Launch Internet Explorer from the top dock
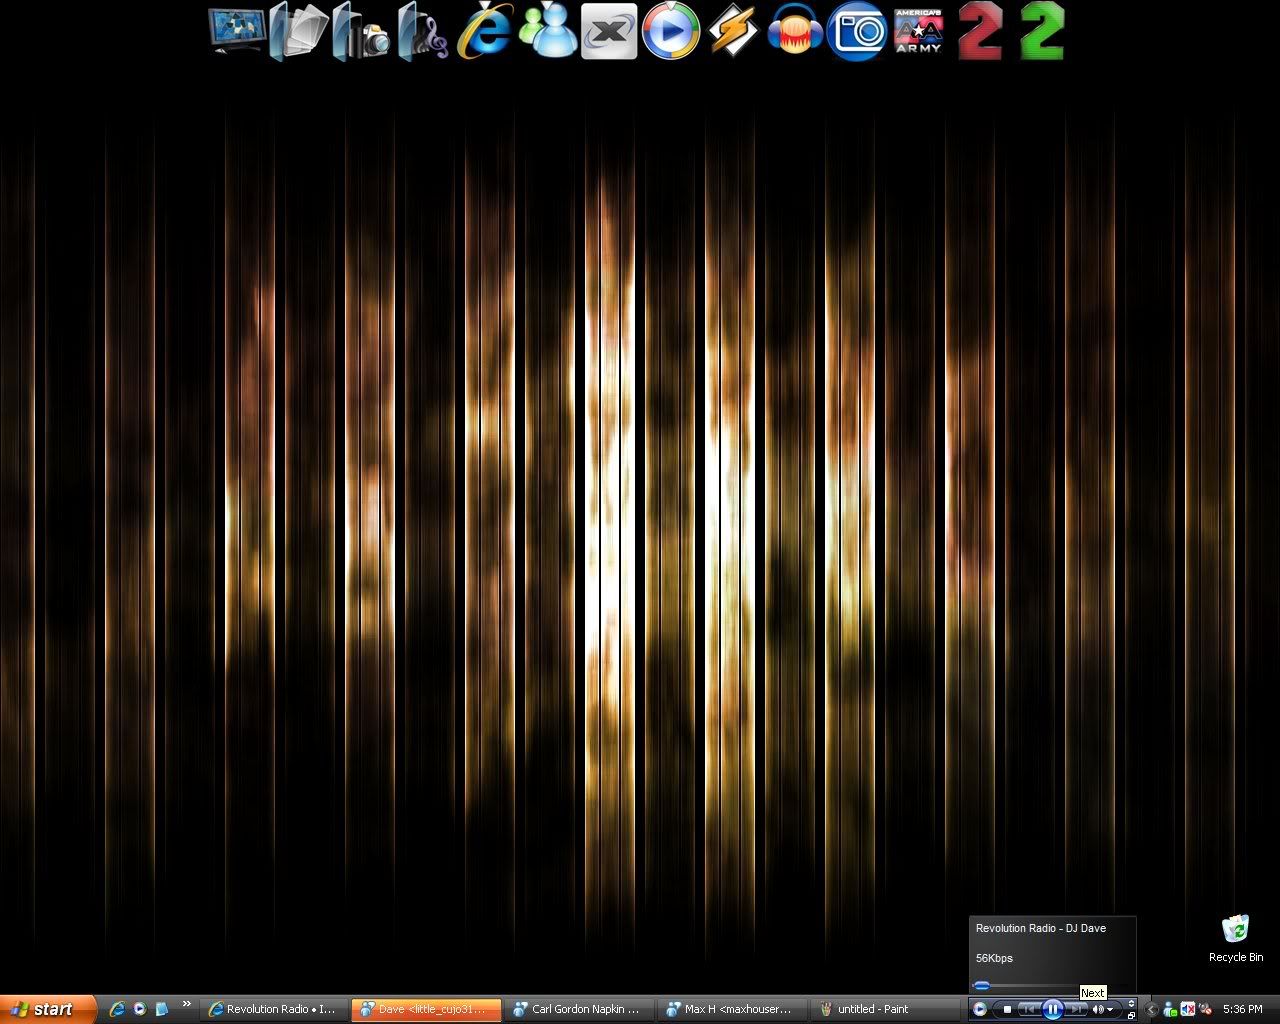The image size is (1280, 1024). tap(485, 32)
